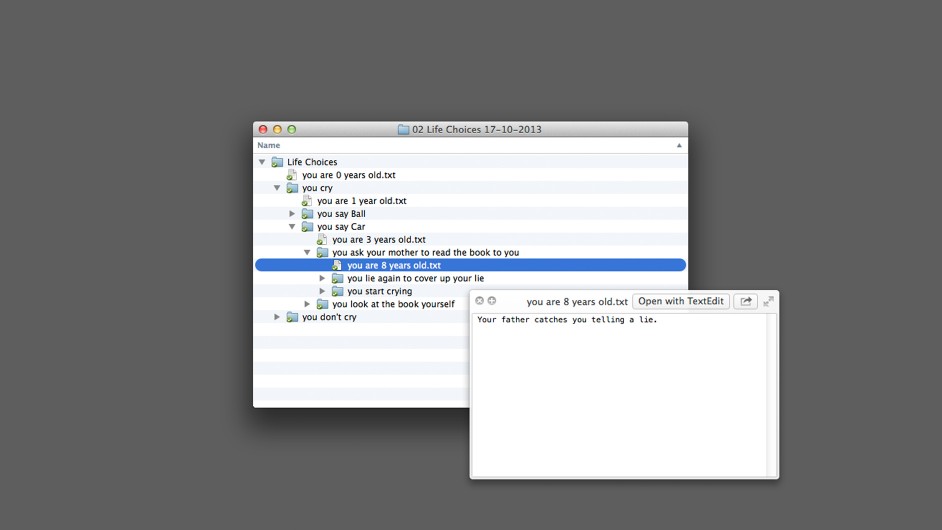Click the 'you are 0 years old.txt' file icon

[x=292, y=175]
